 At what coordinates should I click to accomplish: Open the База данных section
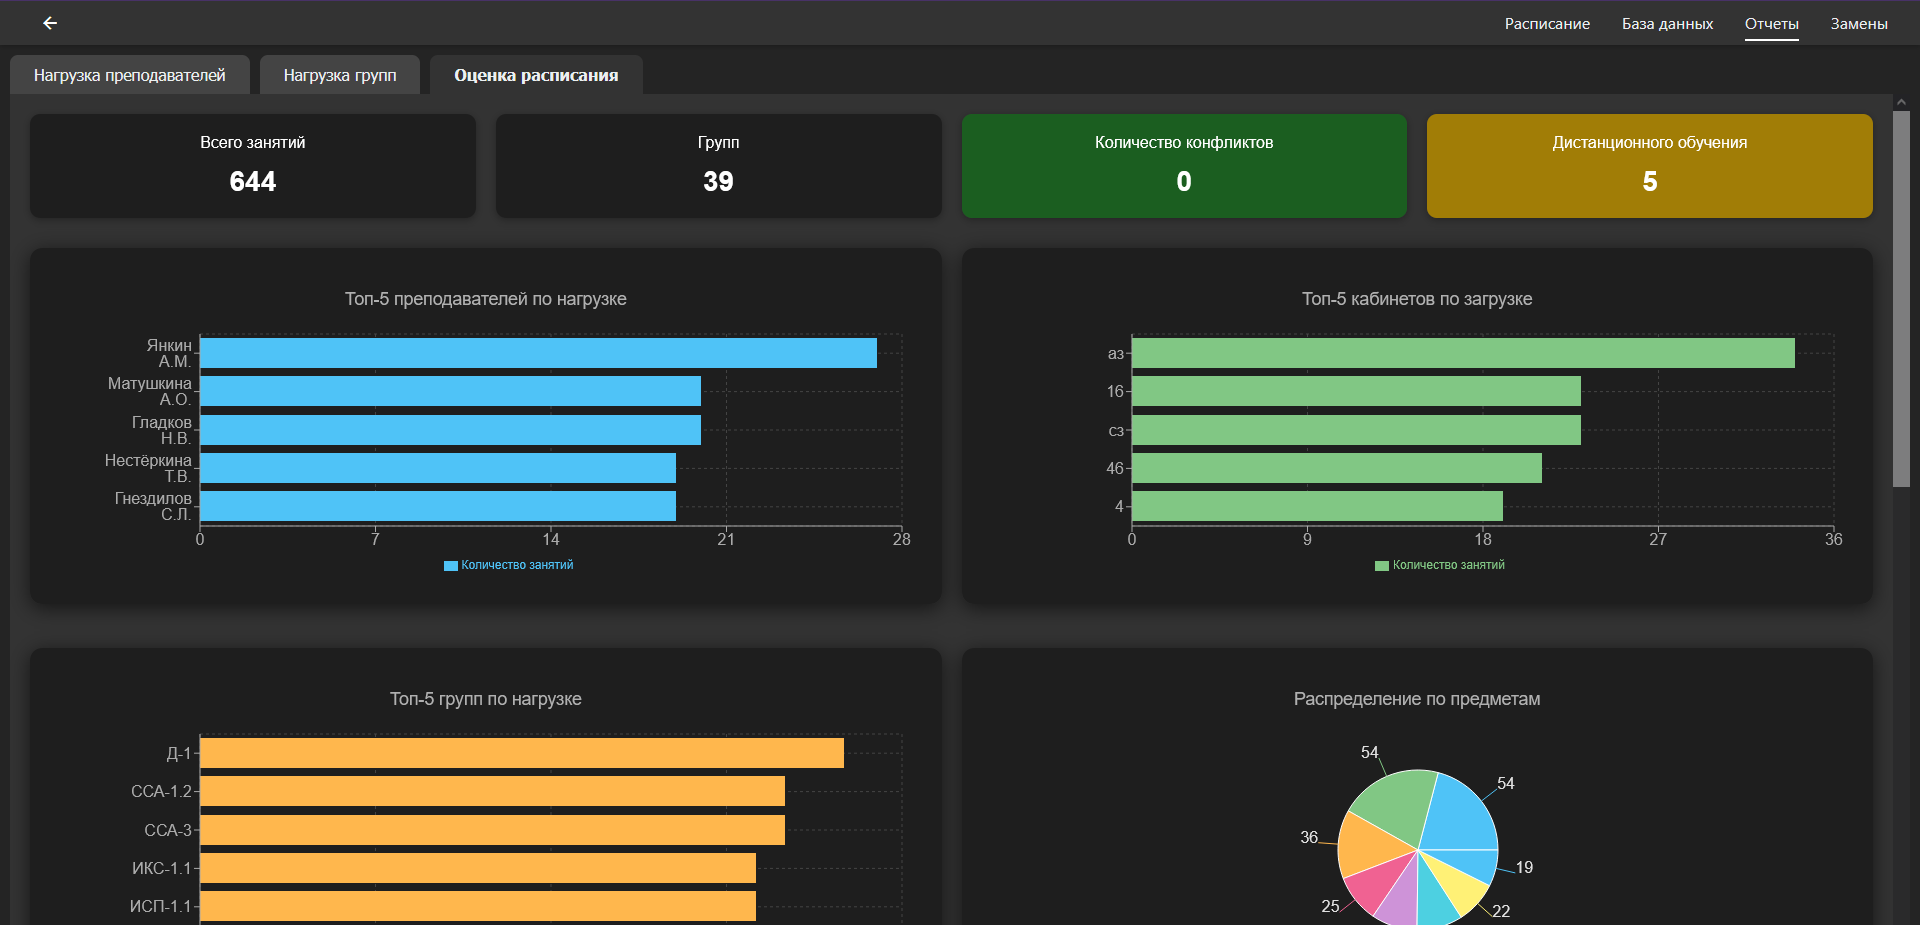[1667, 24]
